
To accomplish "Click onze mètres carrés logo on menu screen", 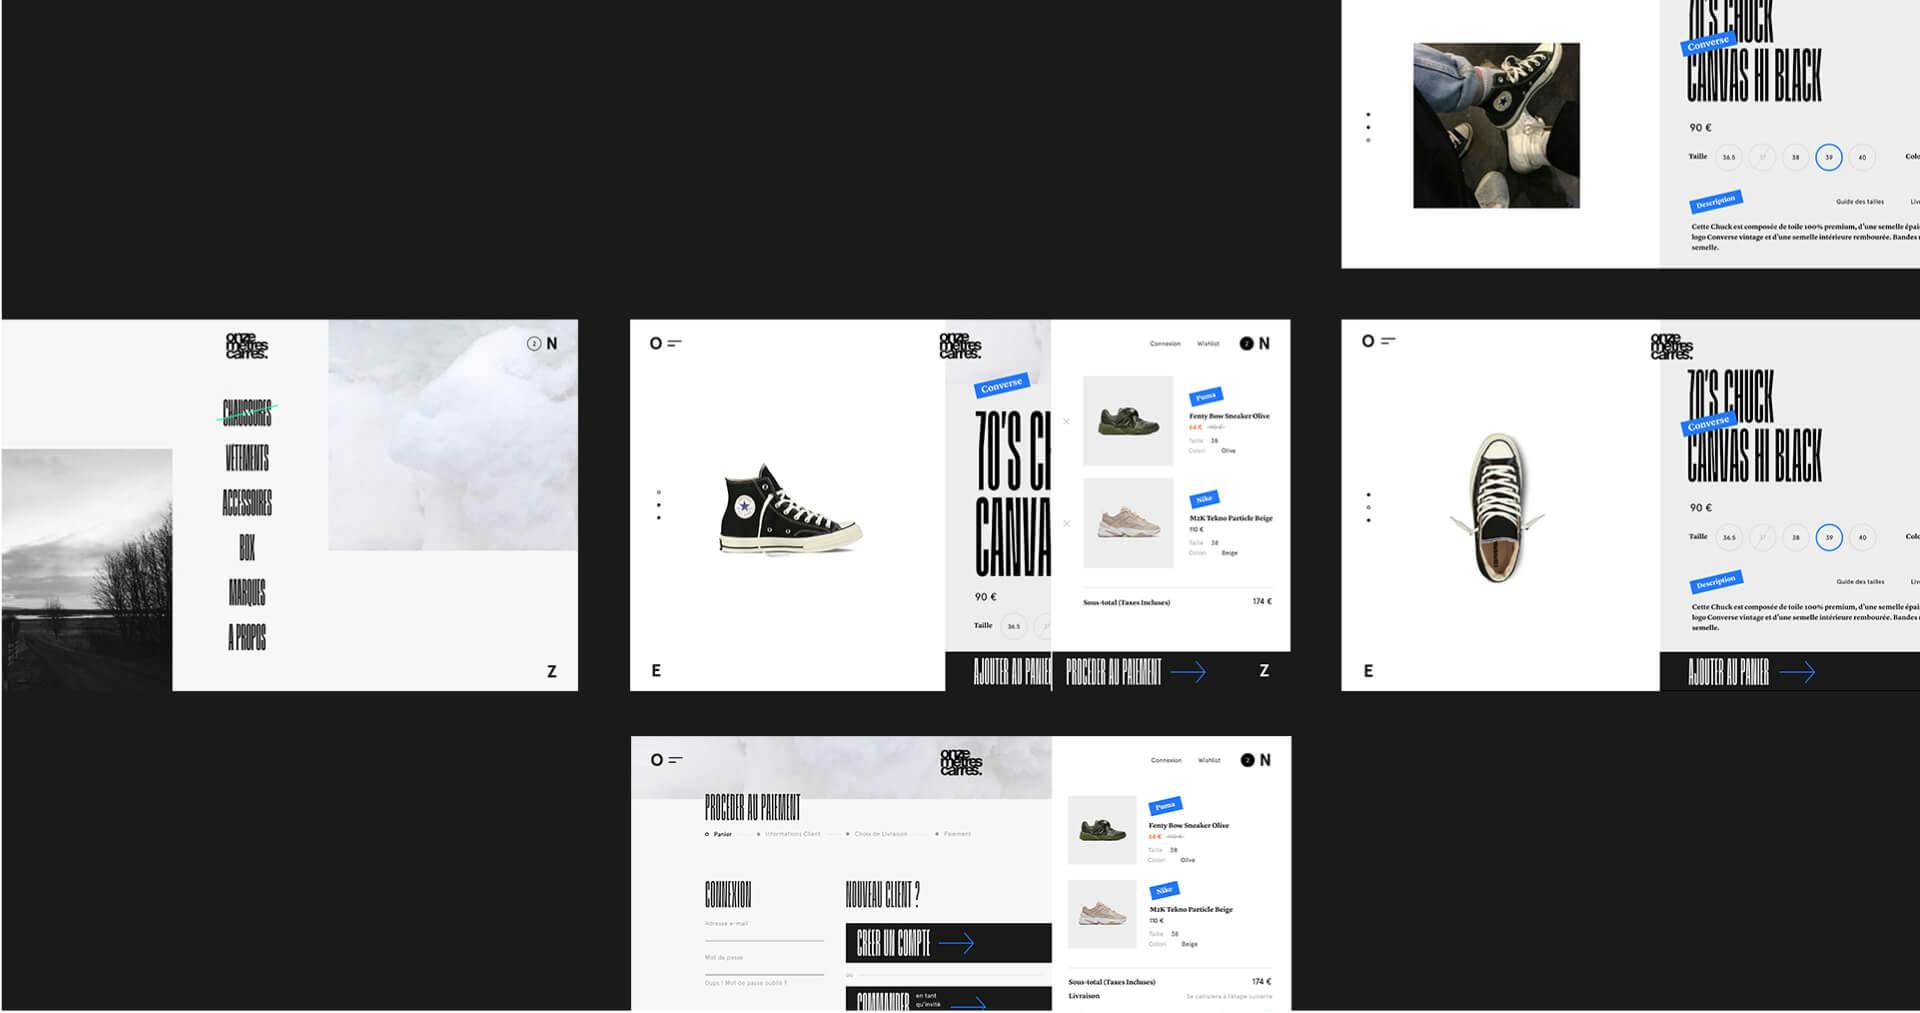I will [x=246, y=345].
